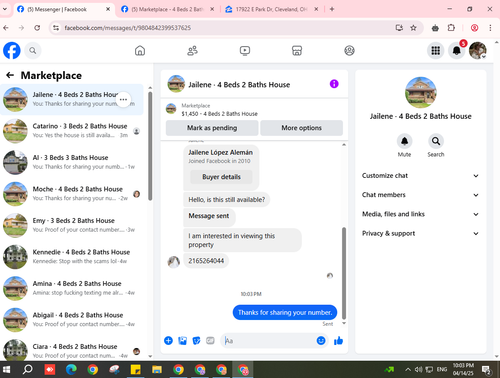Screen dimensions: 500x378
Task: Open Amina - 4 Beds 2 Baths House chat
Action: pyautogui.click(x=72, y=288)
